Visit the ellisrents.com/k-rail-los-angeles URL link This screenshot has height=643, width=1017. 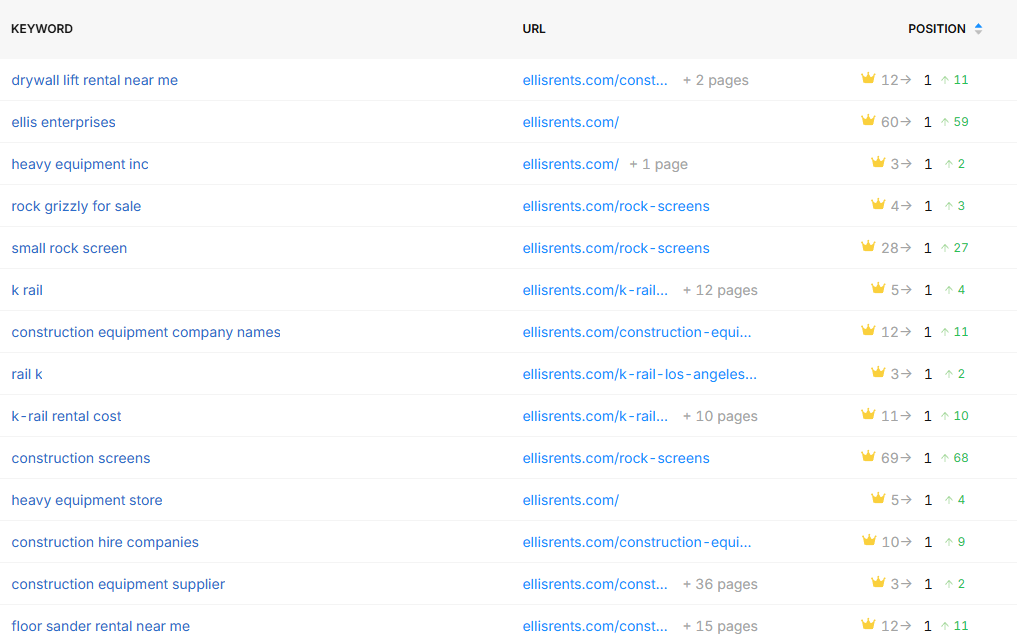pyautogui.click(x=639, y=374)
